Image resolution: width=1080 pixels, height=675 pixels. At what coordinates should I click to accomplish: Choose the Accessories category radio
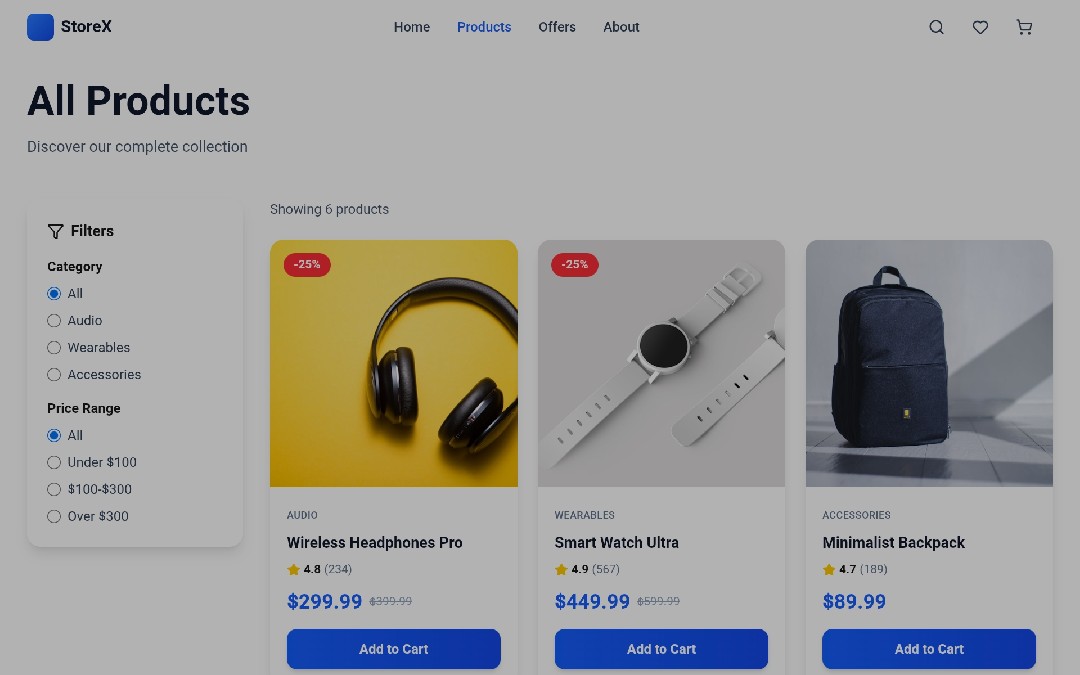(x=54, y=375)
